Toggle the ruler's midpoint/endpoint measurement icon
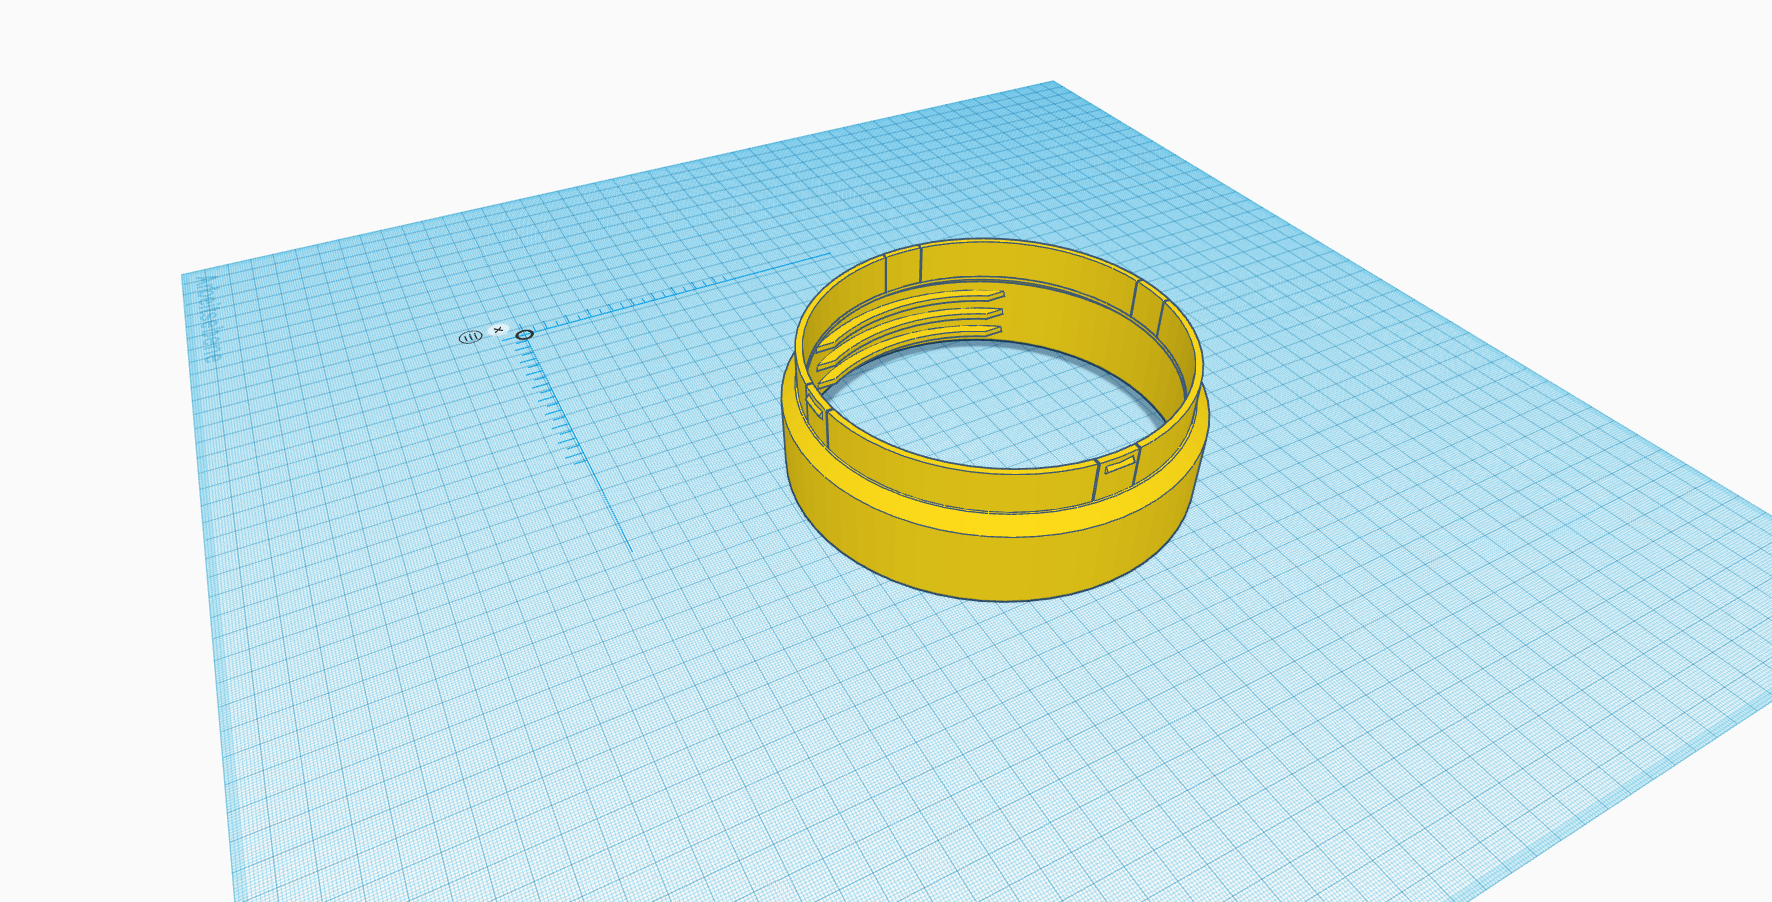Viewport: 1772px width, 902px height. pos(470,337)
